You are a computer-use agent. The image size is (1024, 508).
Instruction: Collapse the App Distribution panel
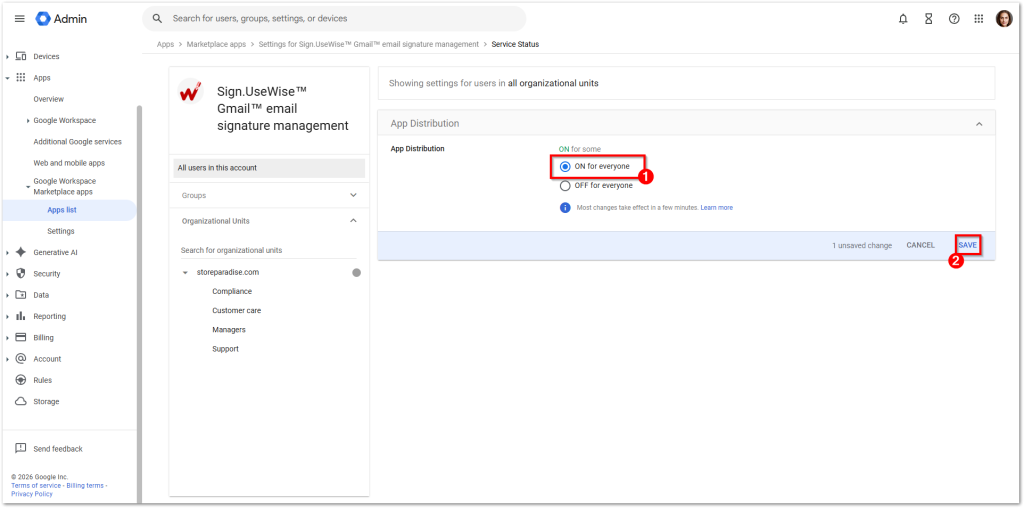(978, 124)
